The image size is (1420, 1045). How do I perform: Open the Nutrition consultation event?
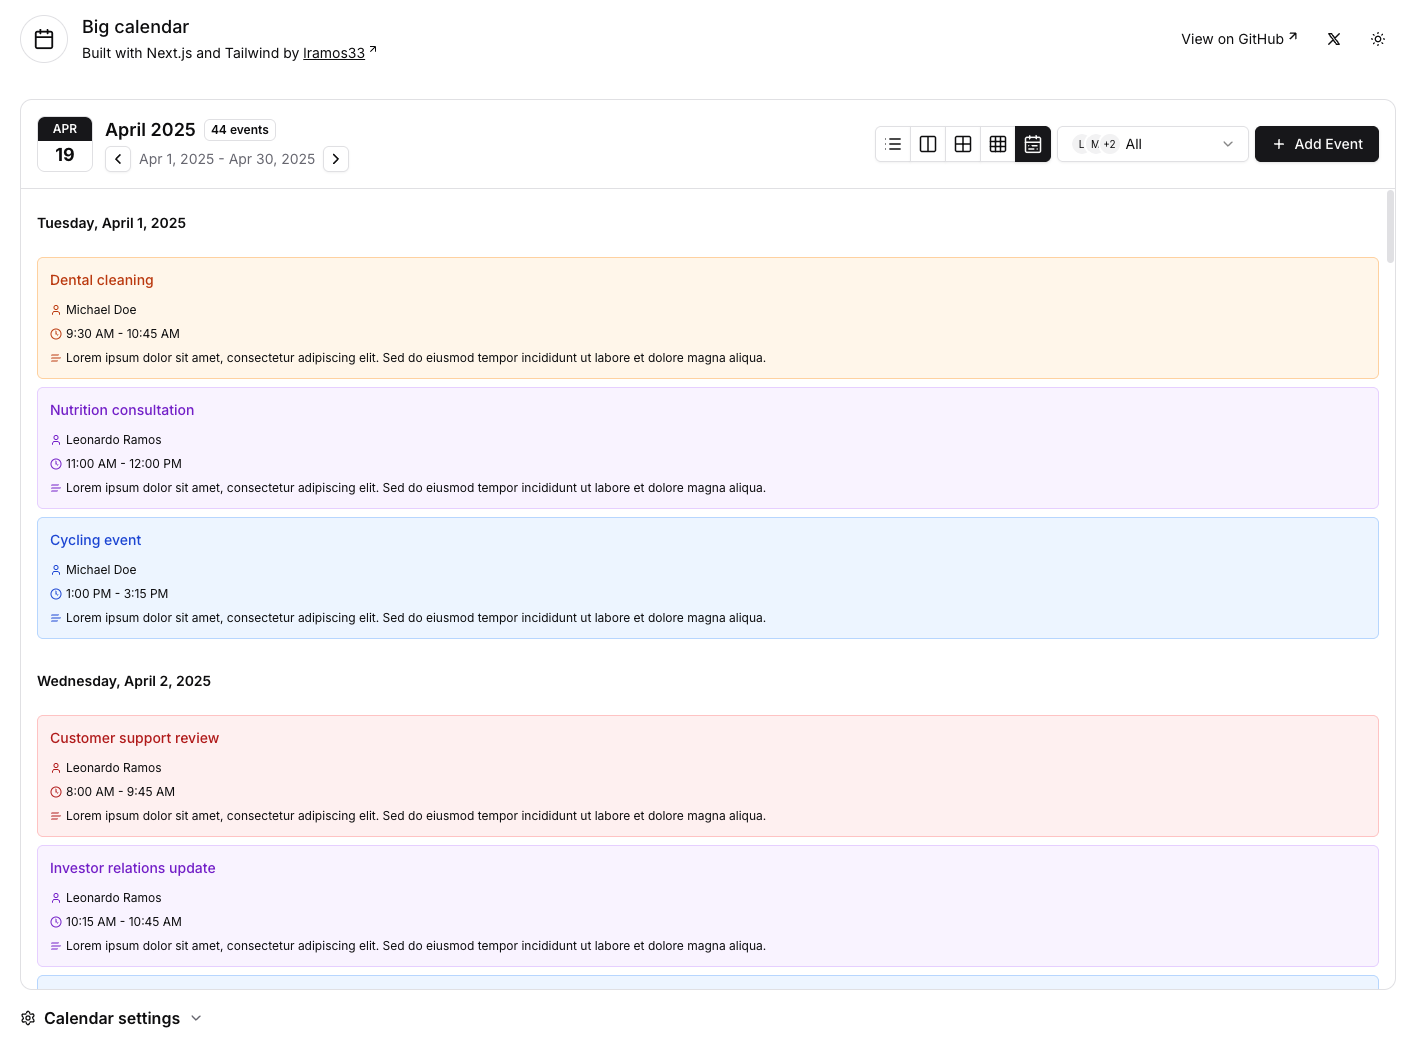tap(708, 448)
